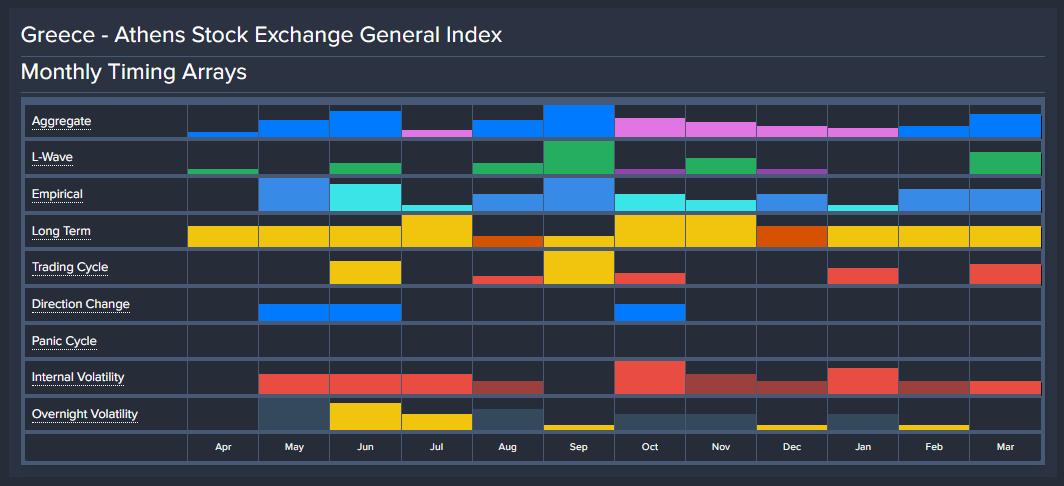Click the Overnight Volatility yellow bar for July
The width and height of the screenshot is (1064, 486).
coord(436,422)
